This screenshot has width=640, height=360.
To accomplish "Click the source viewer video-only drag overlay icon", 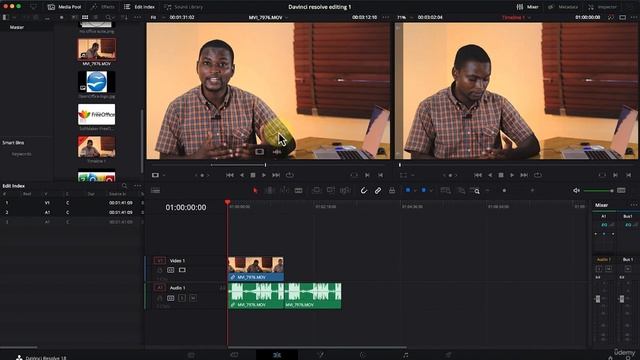I will (260, 152).
